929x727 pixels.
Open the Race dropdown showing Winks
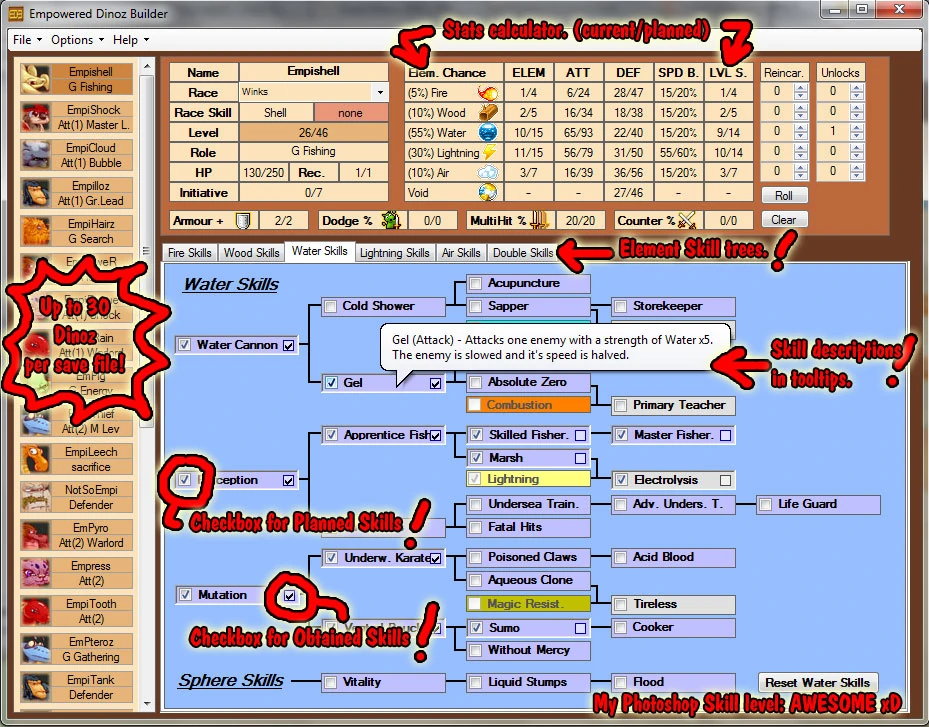coord(313,92)
